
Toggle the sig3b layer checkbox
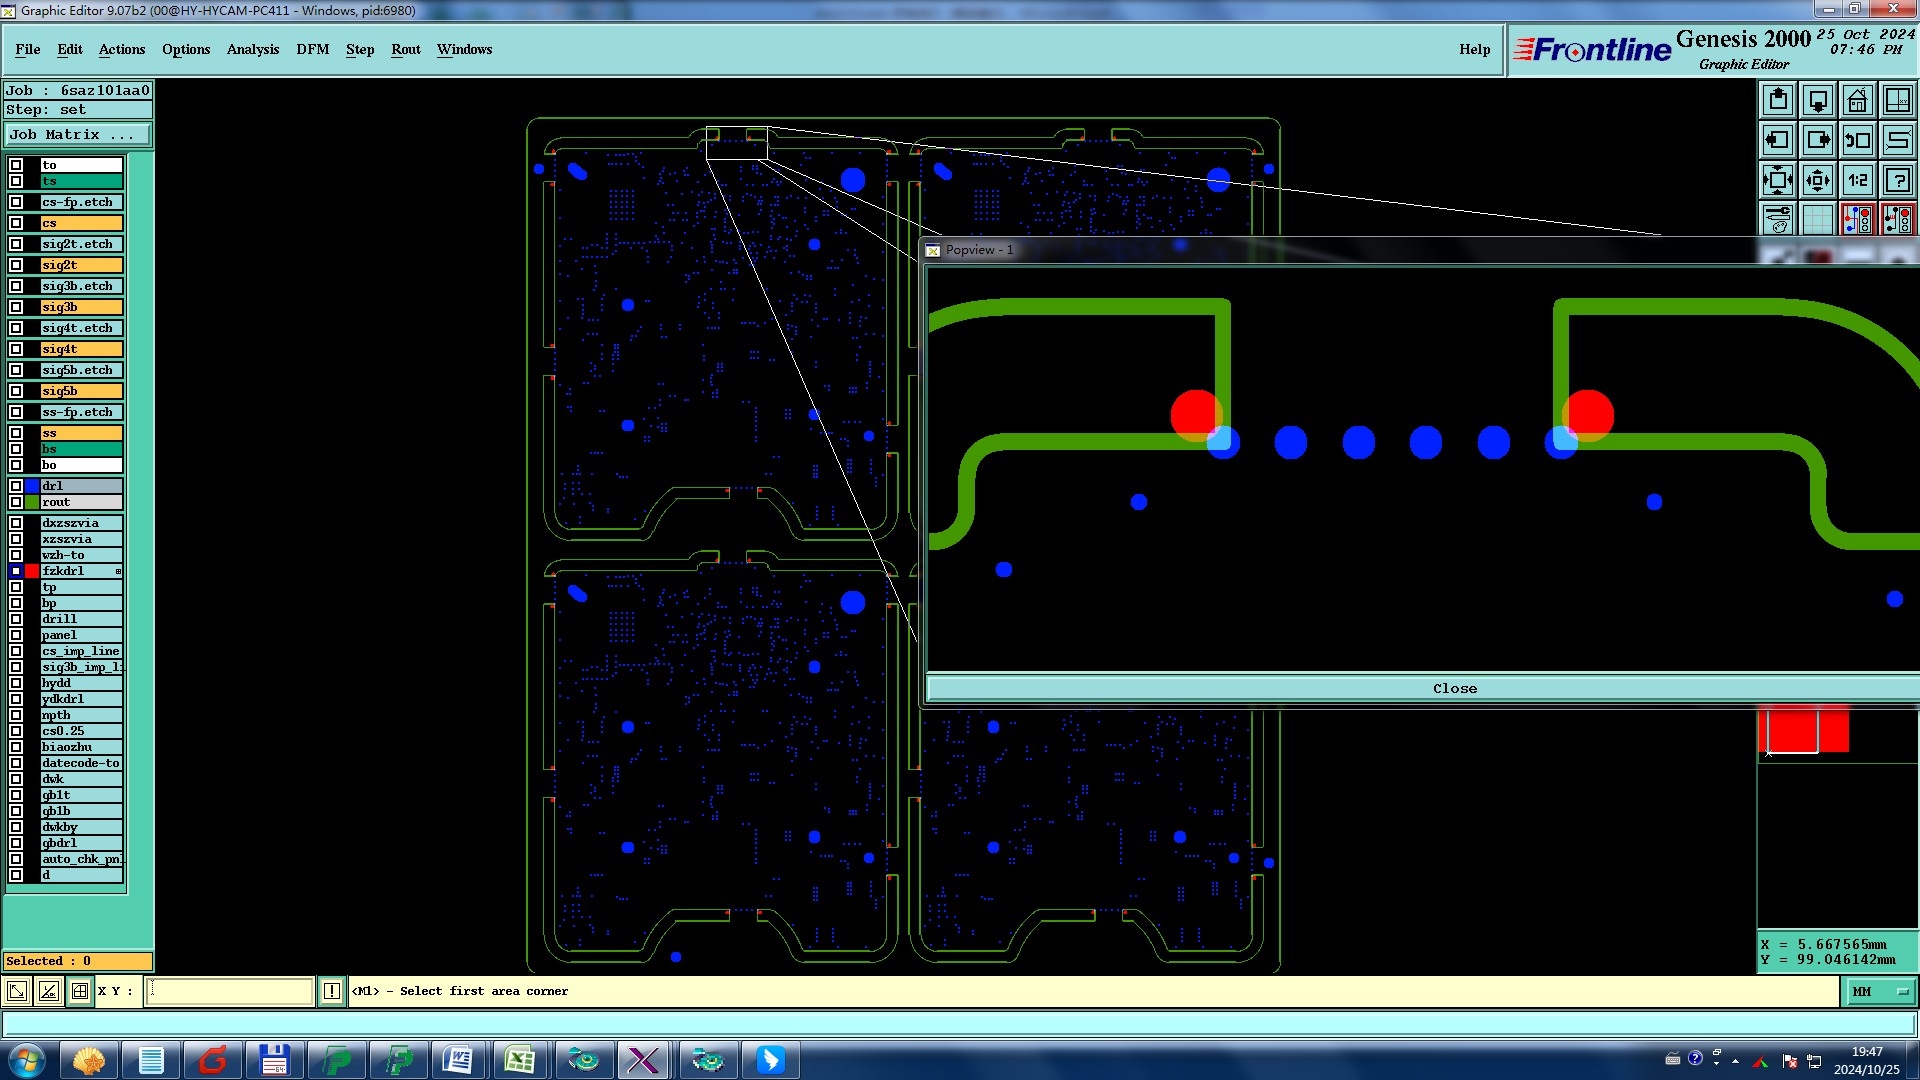pos(16,307)
